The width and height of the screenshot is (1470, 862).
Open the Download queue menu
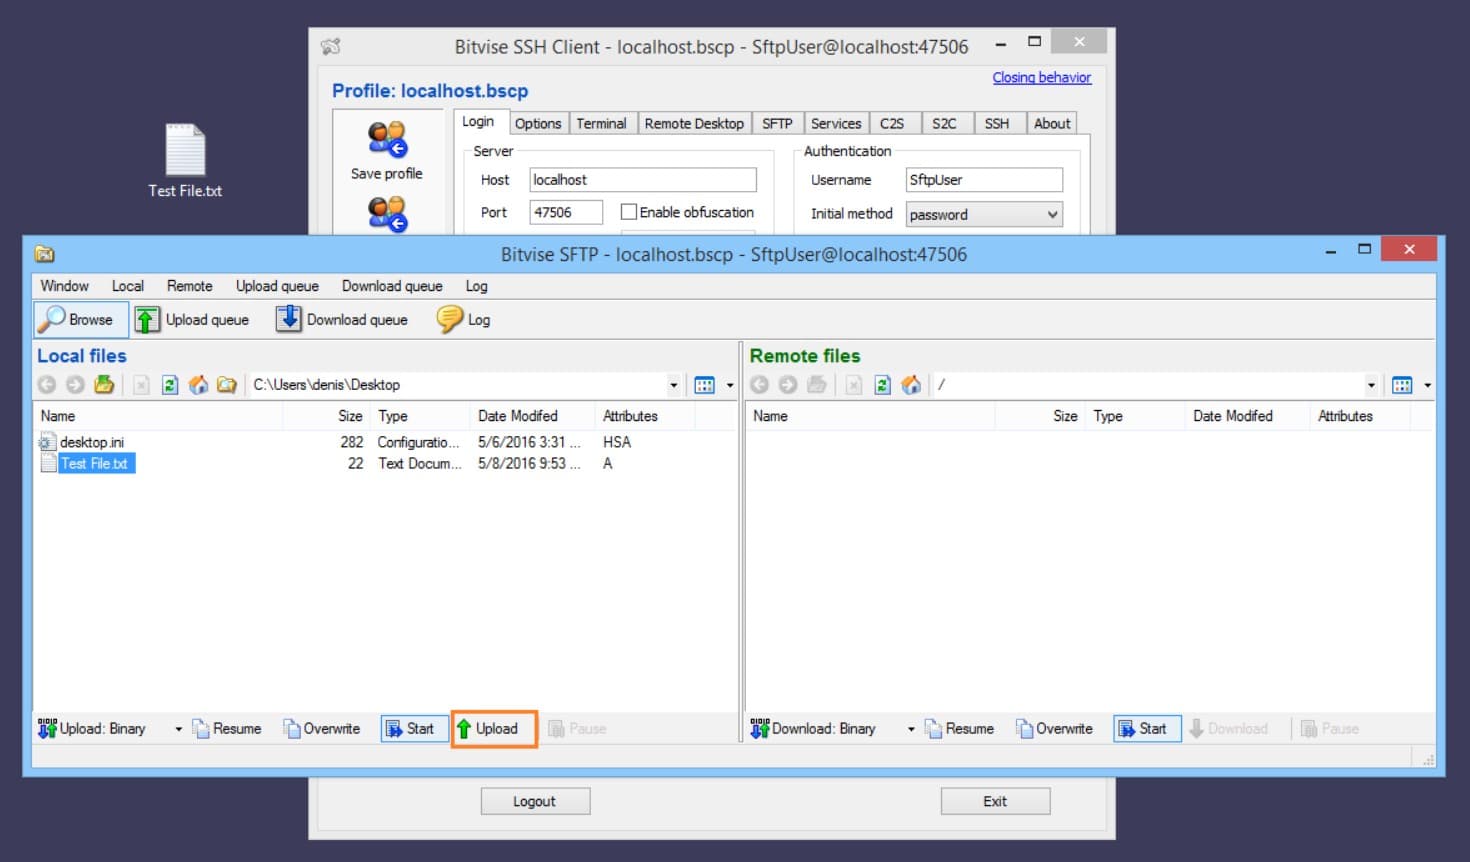[x=392, y=286]
